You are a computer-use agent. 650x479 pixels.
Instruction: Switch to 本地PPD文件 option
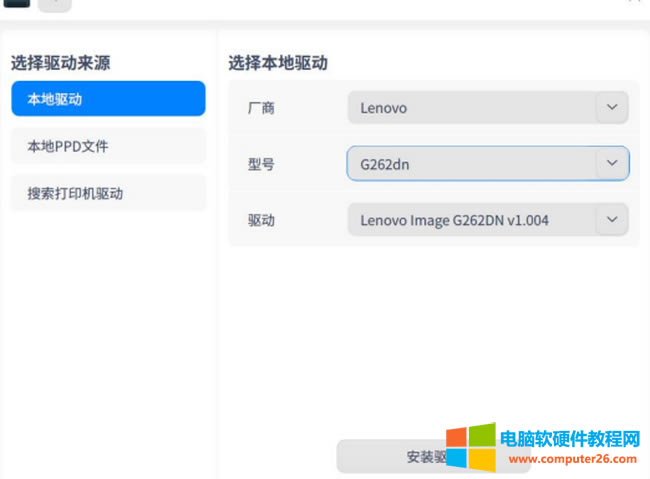(108, 146)
